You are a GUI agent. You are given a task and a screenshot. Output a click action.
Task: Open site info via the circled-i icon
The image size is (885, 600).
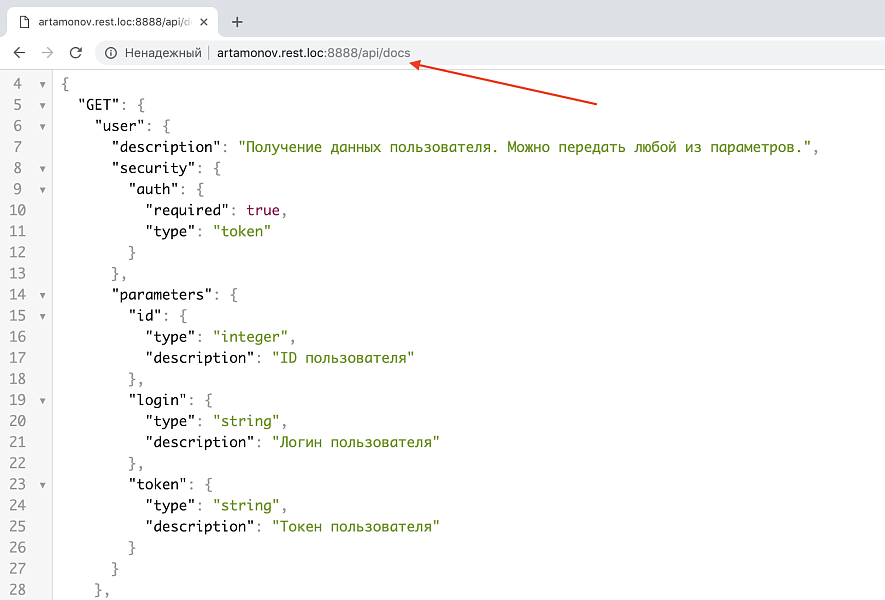[x=111, y=53]
